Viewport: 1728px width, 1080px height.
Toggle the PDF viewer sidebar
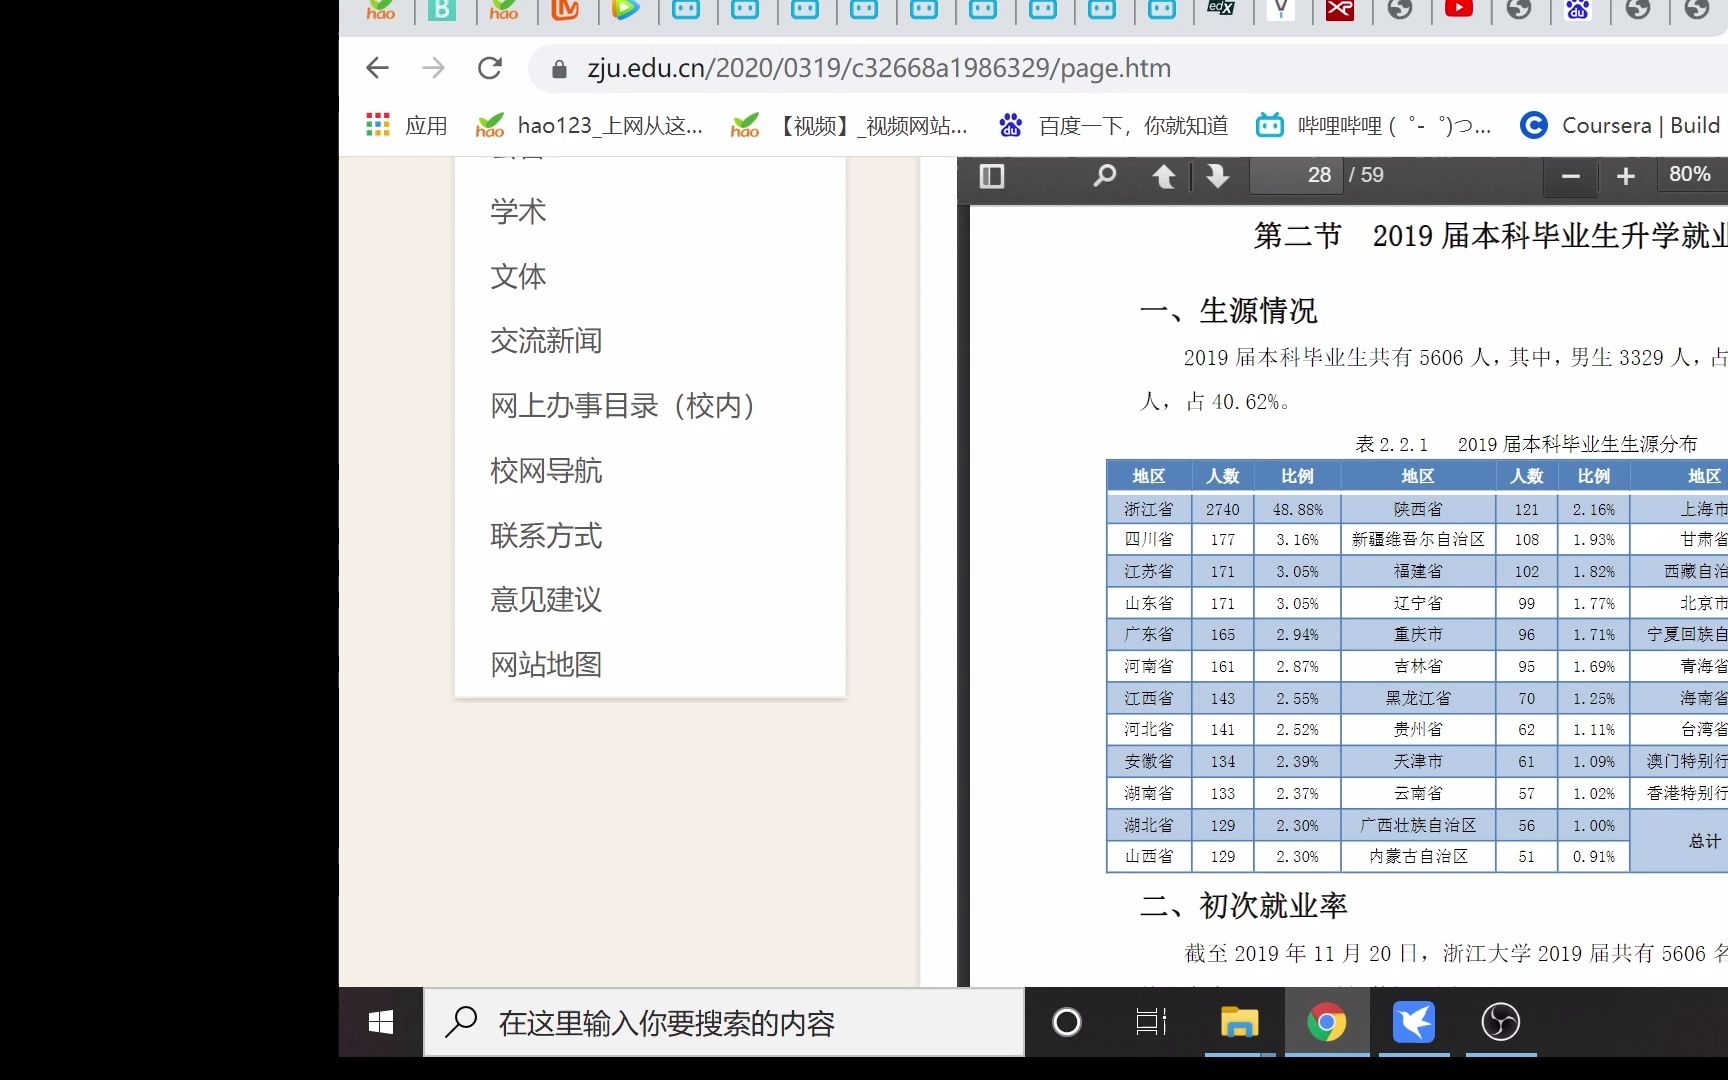[992, 176]
